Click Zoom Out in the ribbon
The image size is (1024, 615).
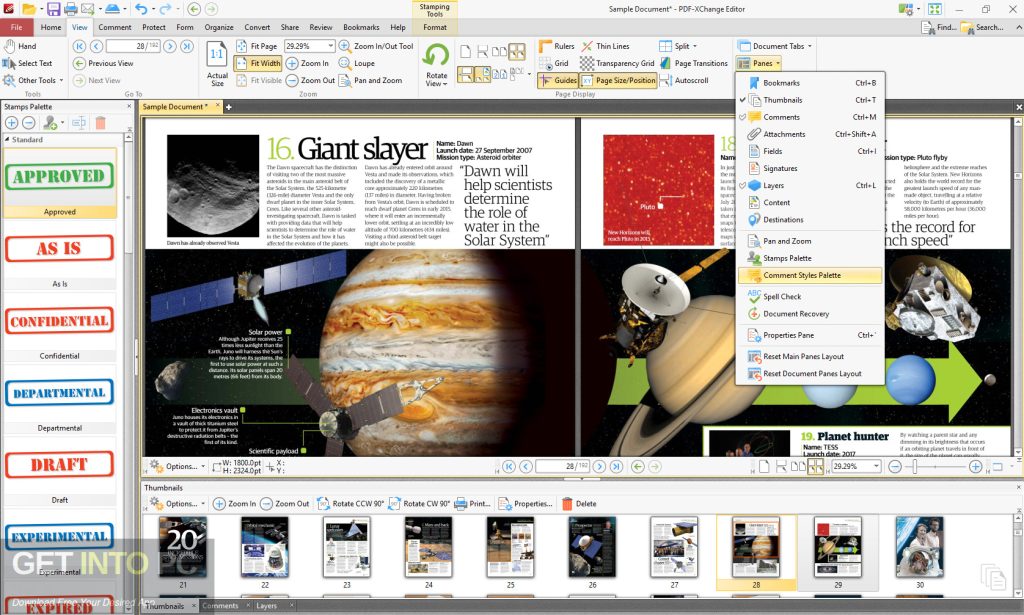coord(311,80)
